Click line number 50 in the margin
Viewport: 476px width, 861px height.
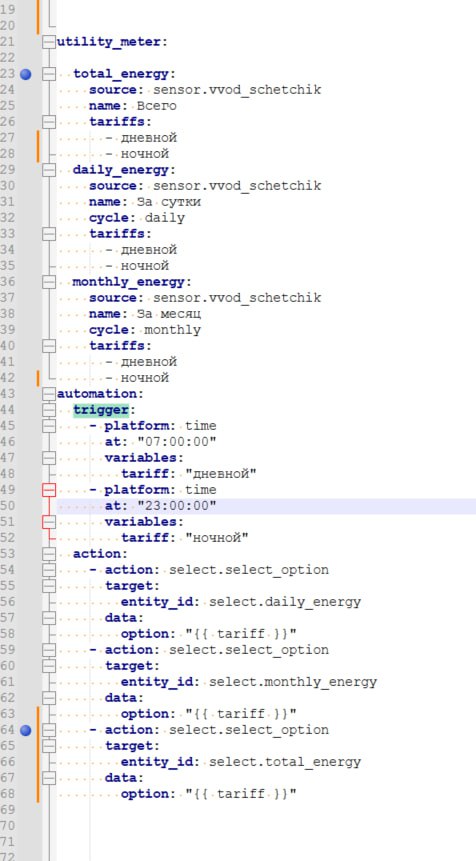coord(8,506)
